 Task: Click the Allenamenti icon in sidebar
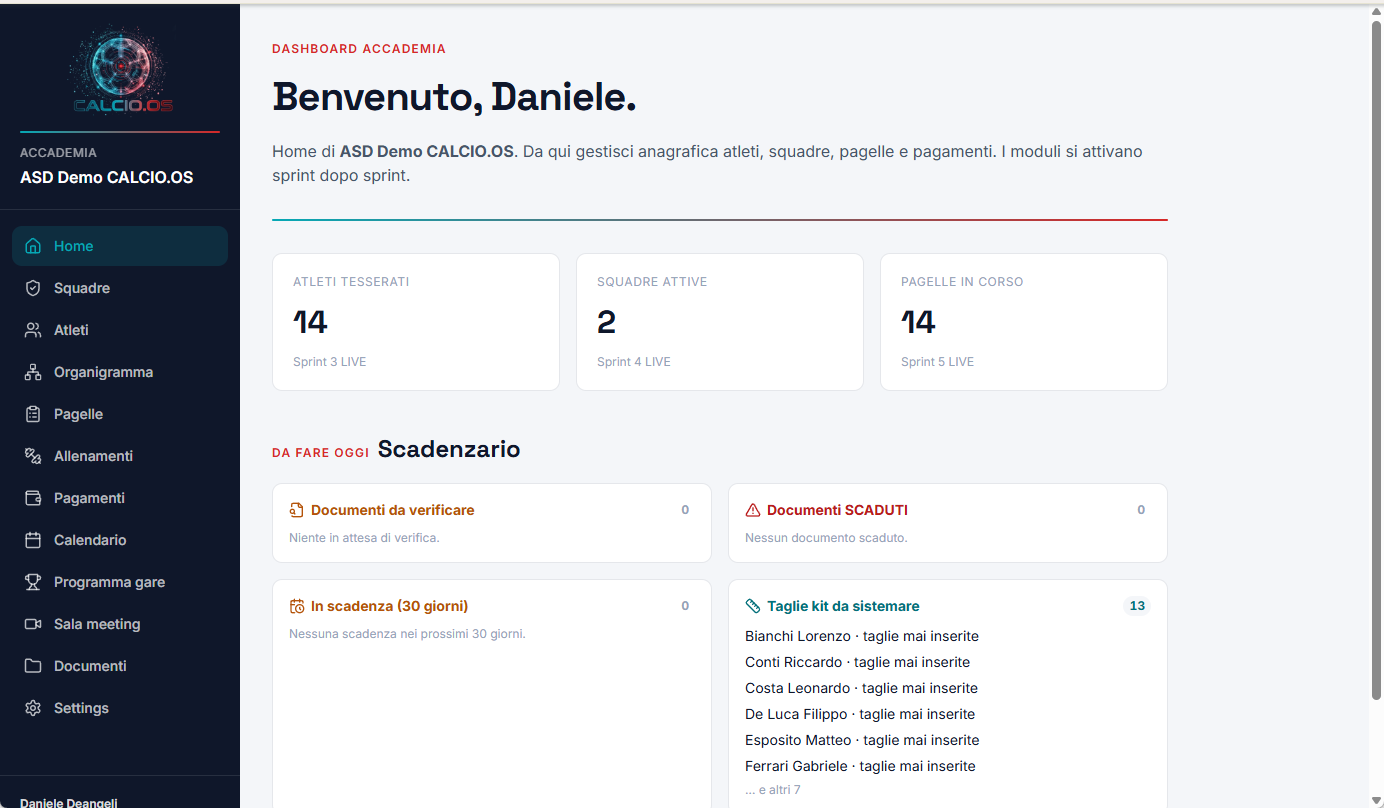click(x=33, y=456)
